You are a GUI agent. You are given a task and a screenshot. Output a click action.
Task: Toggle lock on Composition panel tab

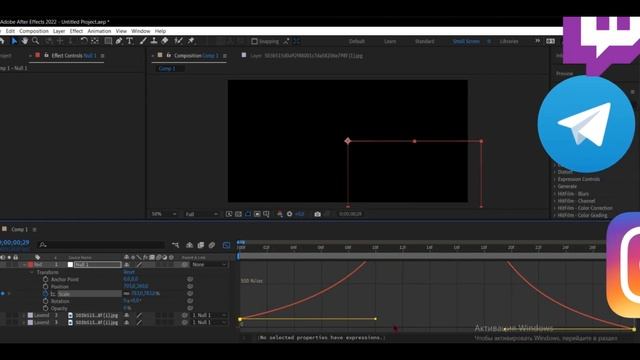[169, 55]
